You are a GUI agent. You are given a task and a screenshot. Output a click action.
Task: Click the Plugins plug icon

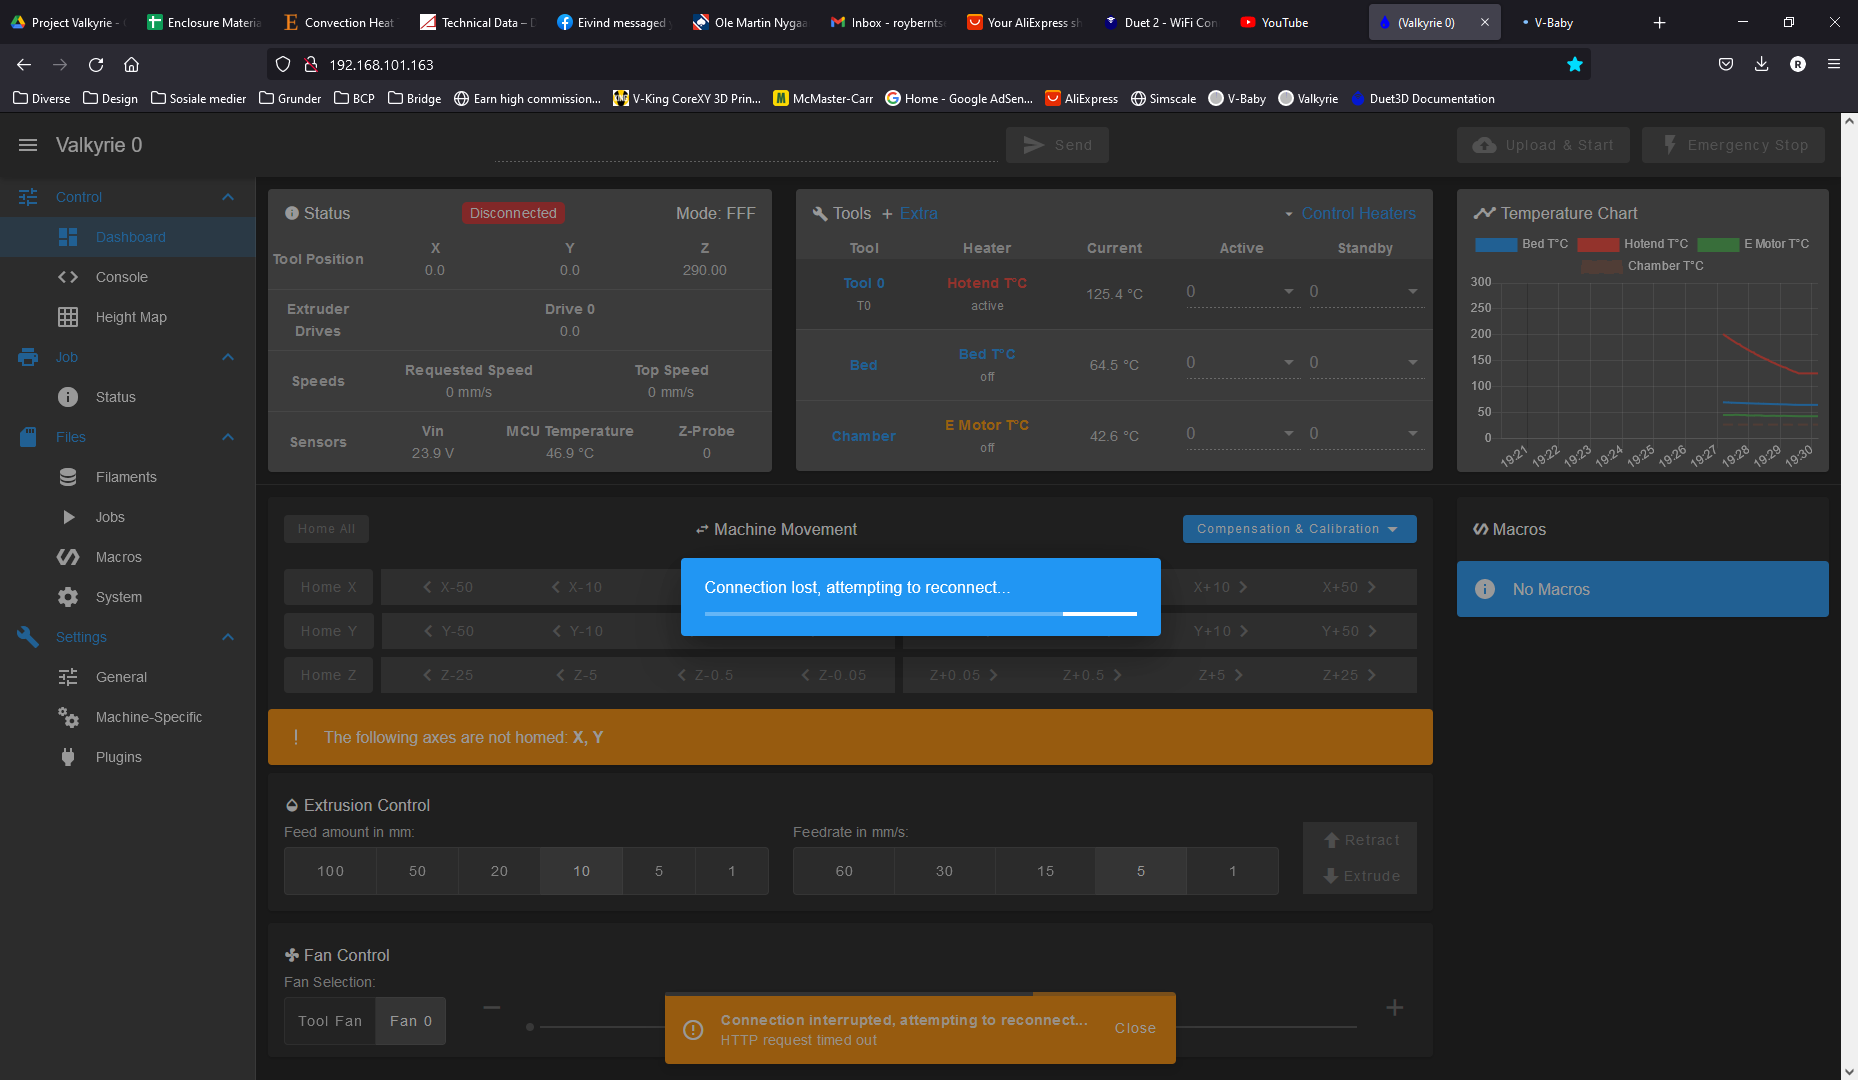68,757
